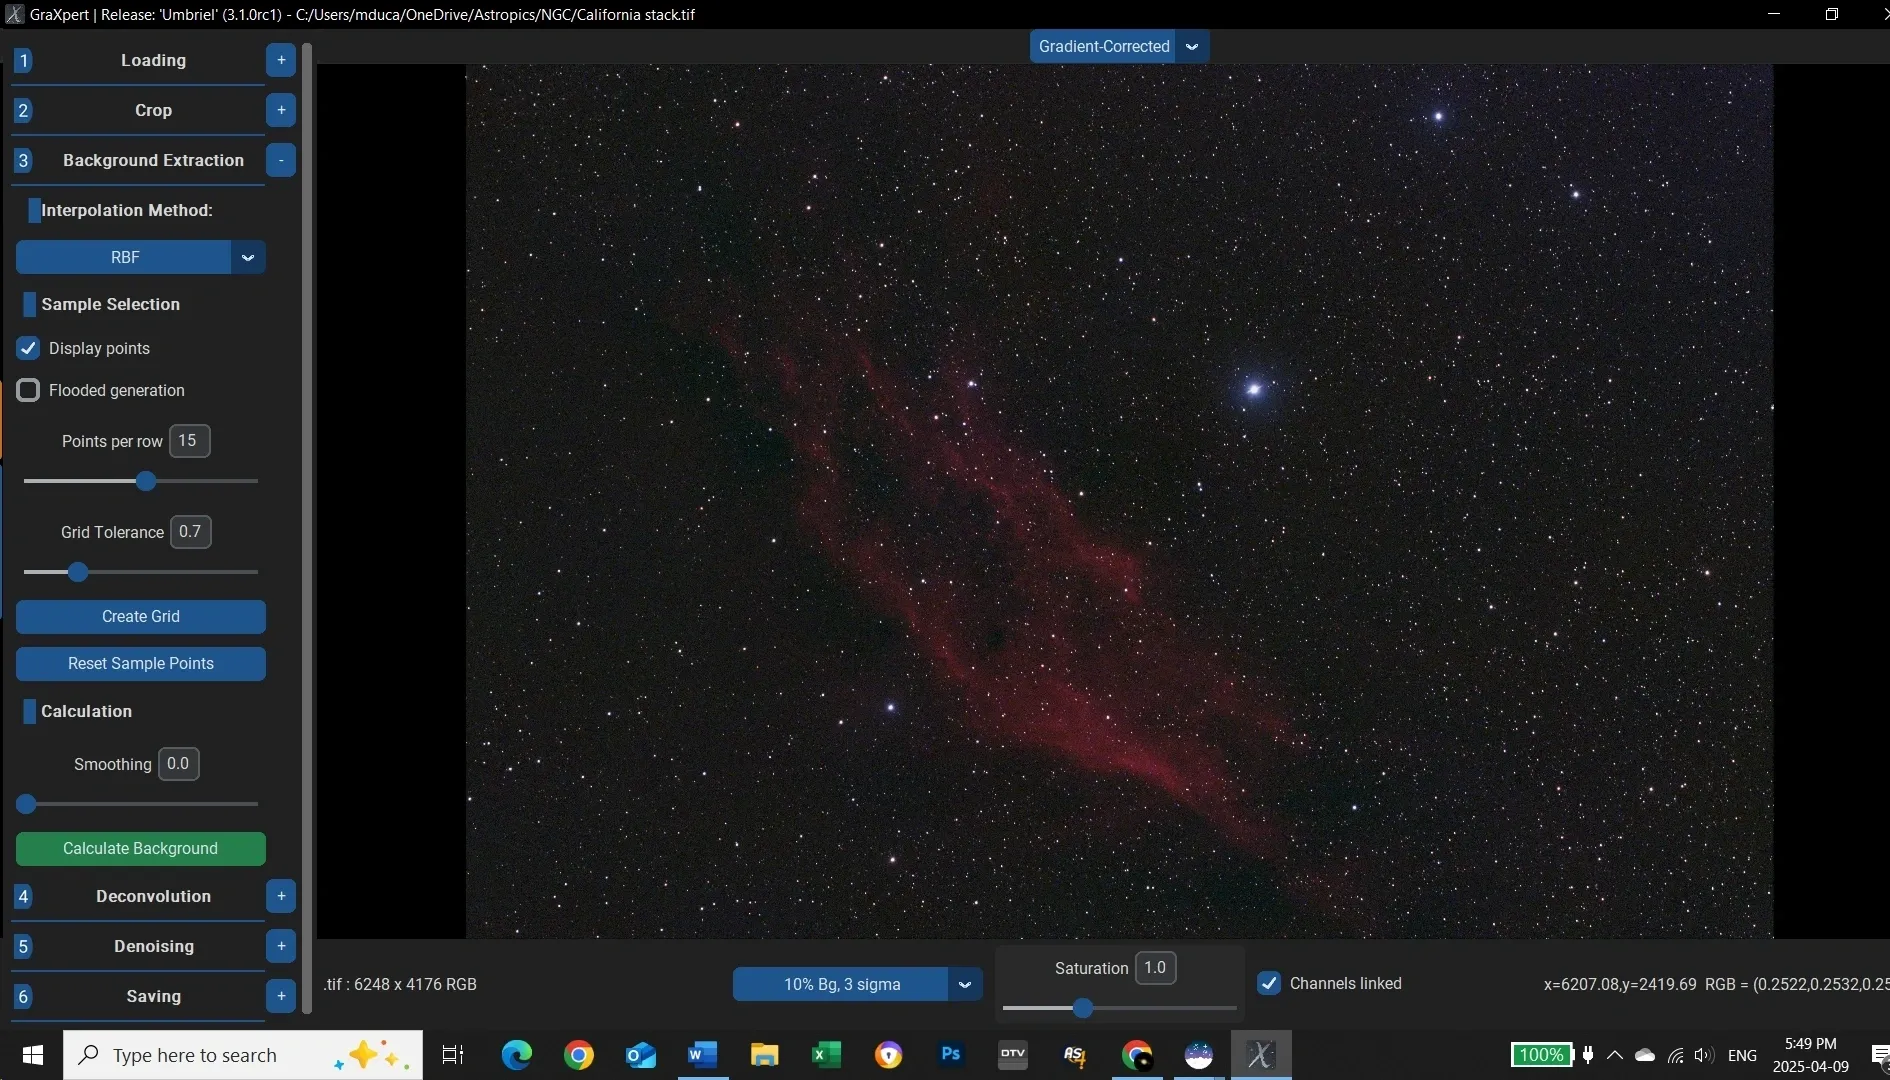The height and width of the screenshot is (1080, 1890).
Task: Expand the Denoising section plus button
Action: point(281,946)
